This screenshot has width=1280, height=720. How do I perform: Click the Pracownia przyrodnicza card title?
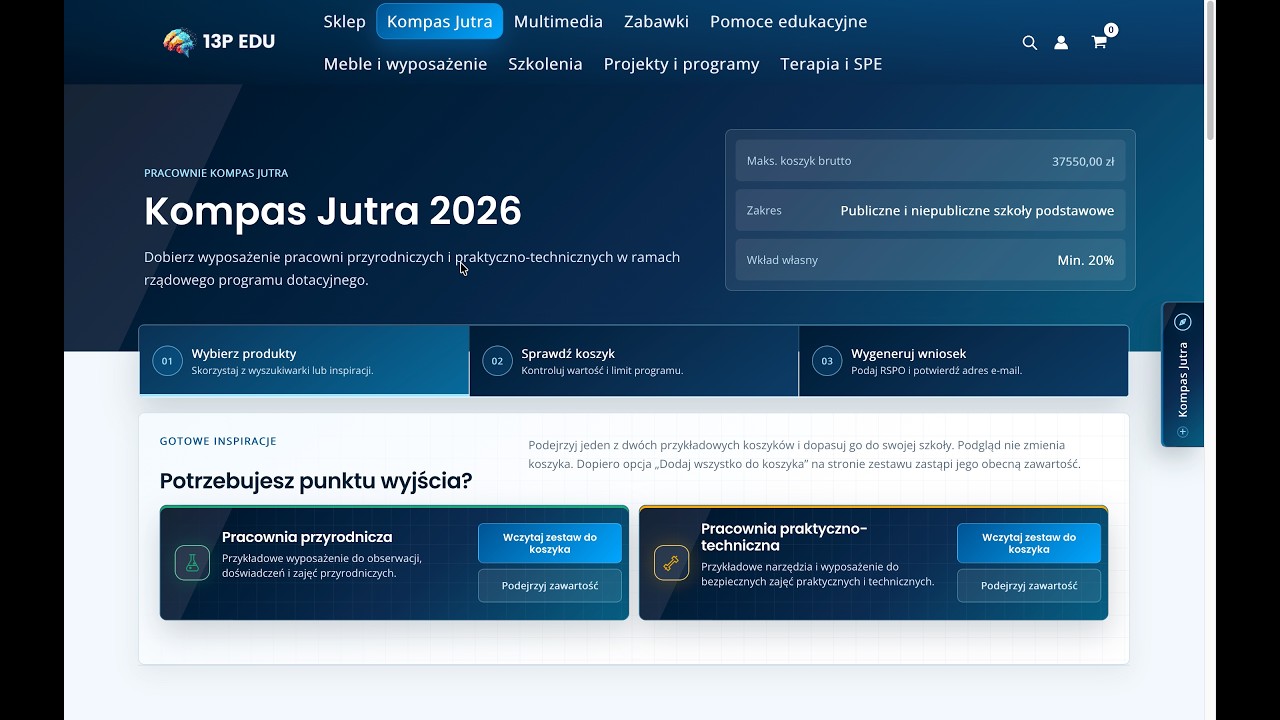pyautogui.click(x=307, y=537)
